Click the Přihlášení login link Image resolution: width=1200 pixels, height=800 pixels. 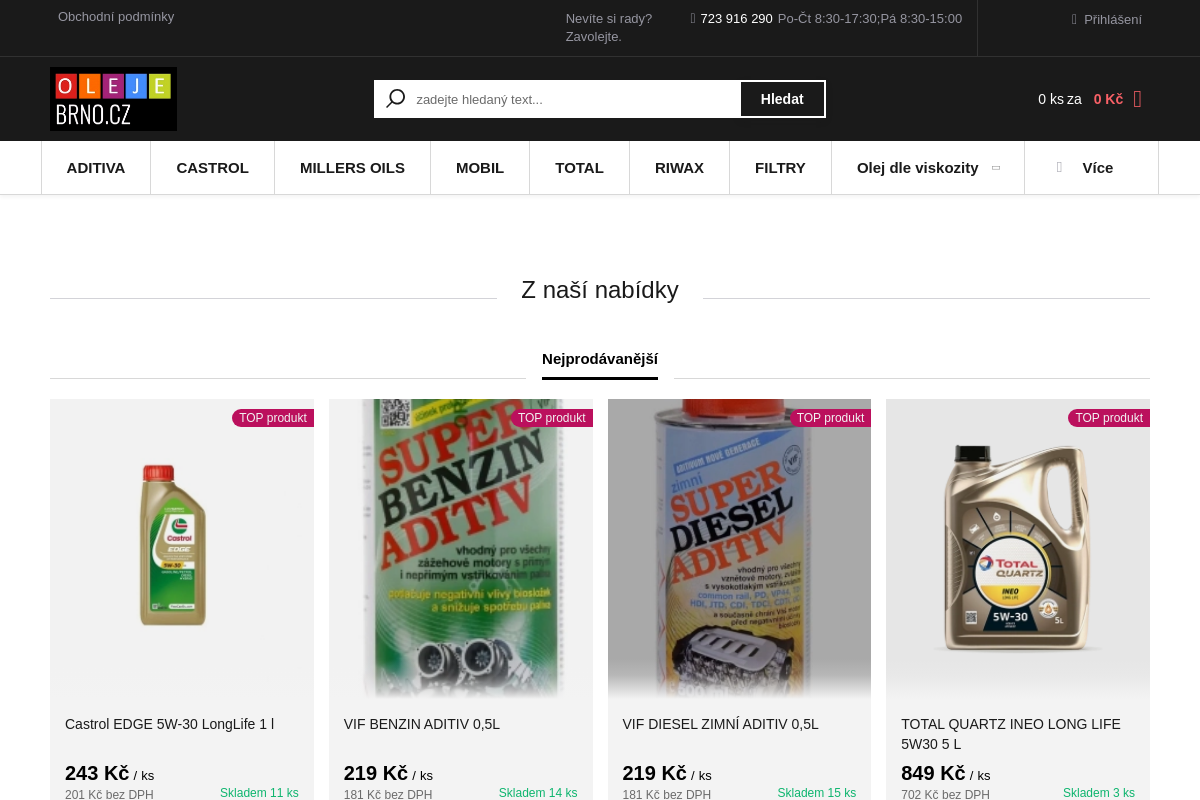1112,19
